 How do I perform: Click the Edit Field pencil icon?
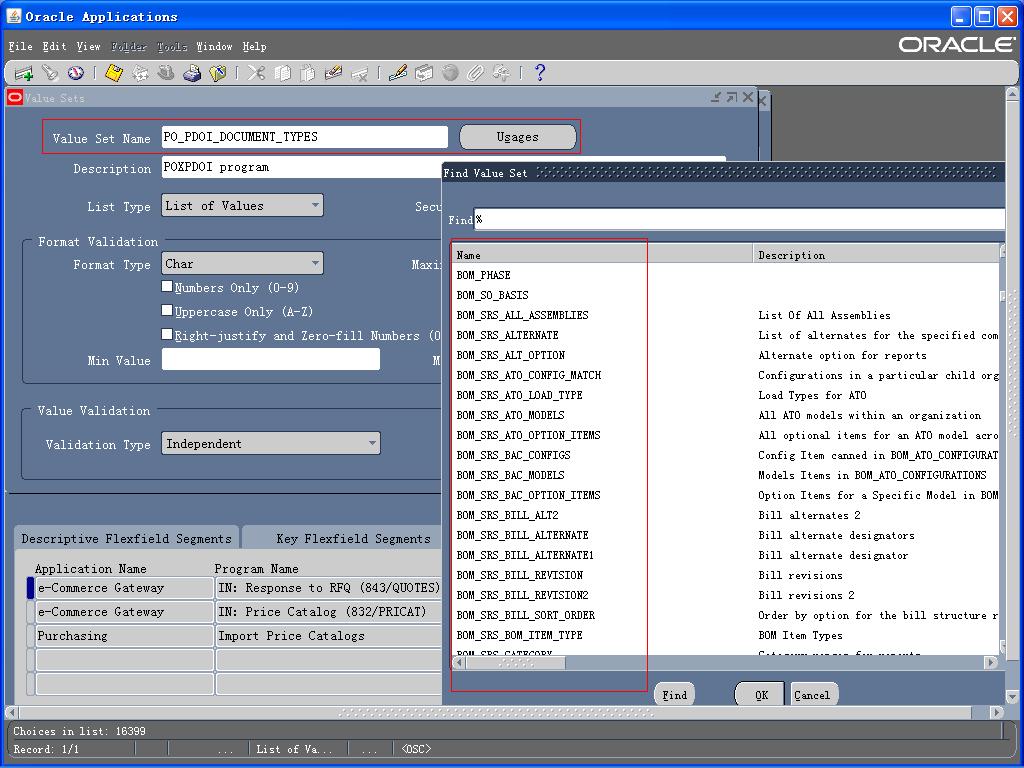point(398,73)
